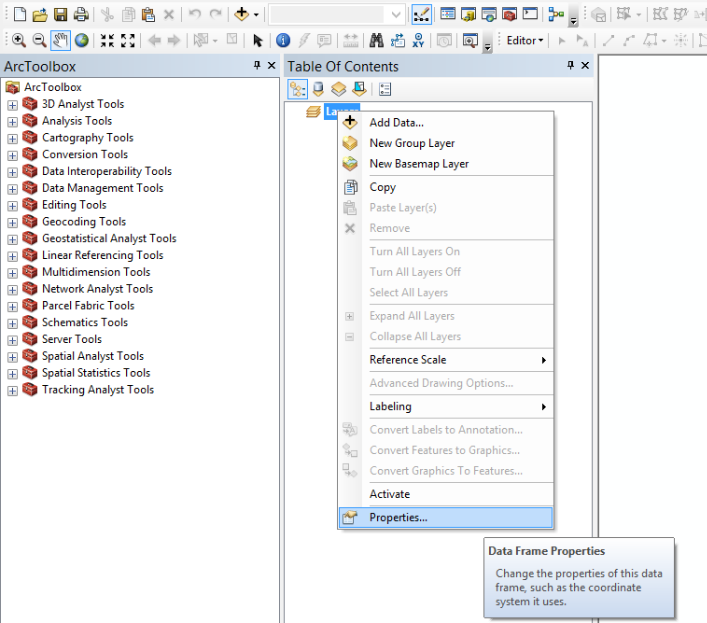Pin the ArcToolbox panel
Image resolution: width=707 pixels, height=623 pixels.
[x=257, y=65]
